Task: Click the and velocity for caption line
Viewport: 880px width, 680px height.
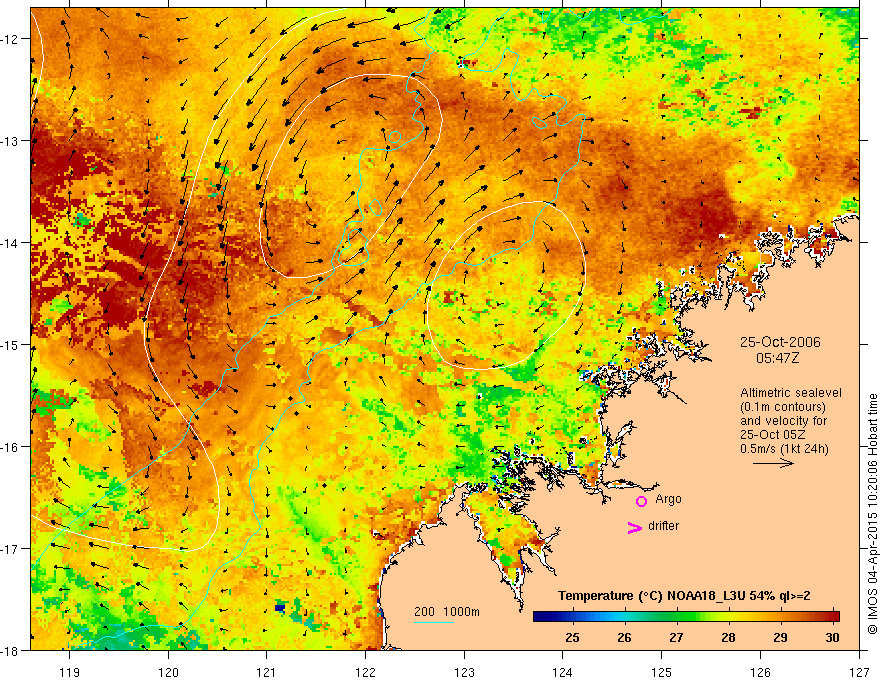Action: (x=783, y=421)
